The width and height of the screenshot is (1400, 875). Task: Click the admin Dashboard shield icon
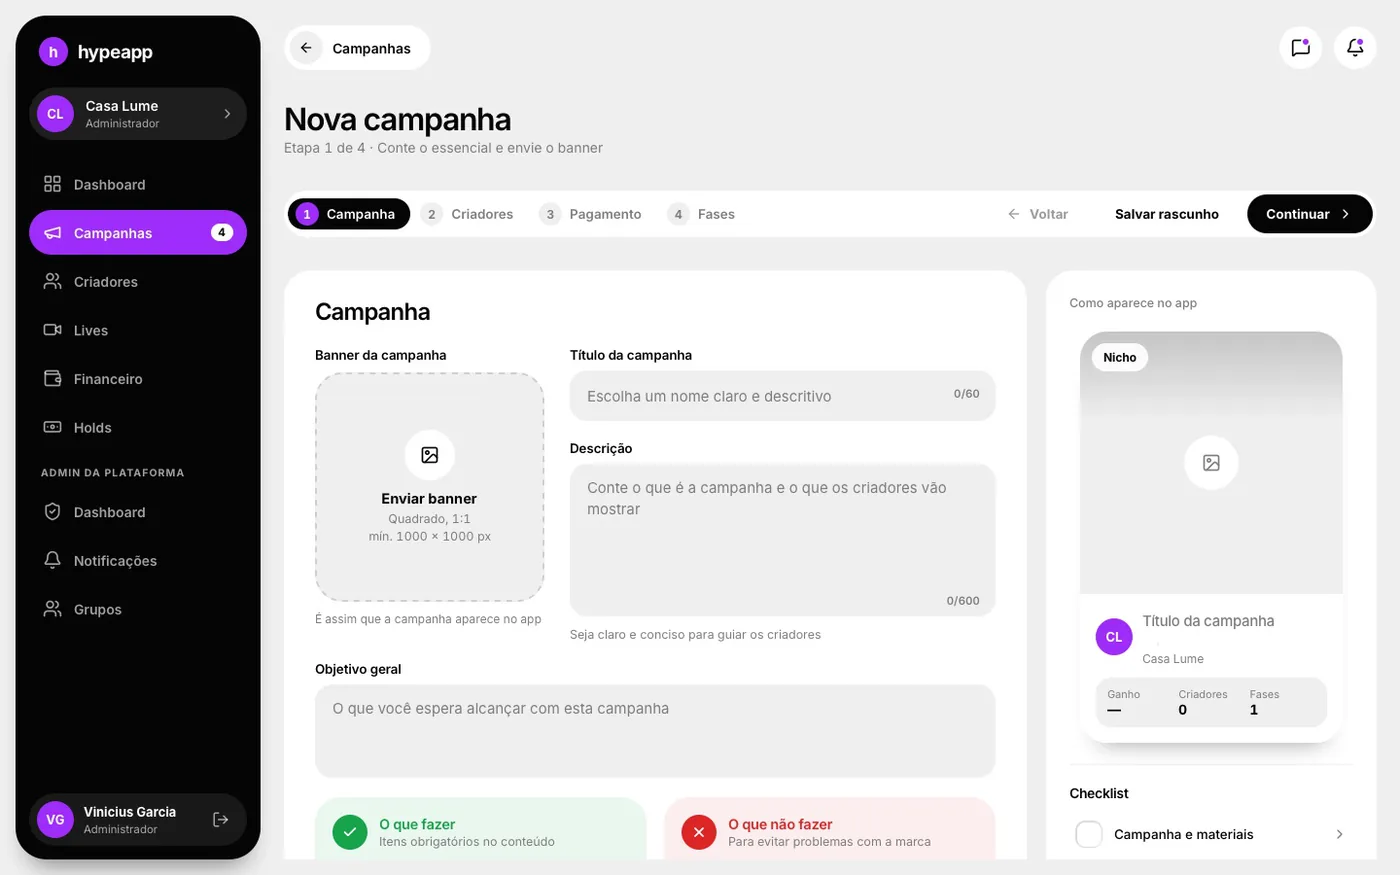point(53,512)
